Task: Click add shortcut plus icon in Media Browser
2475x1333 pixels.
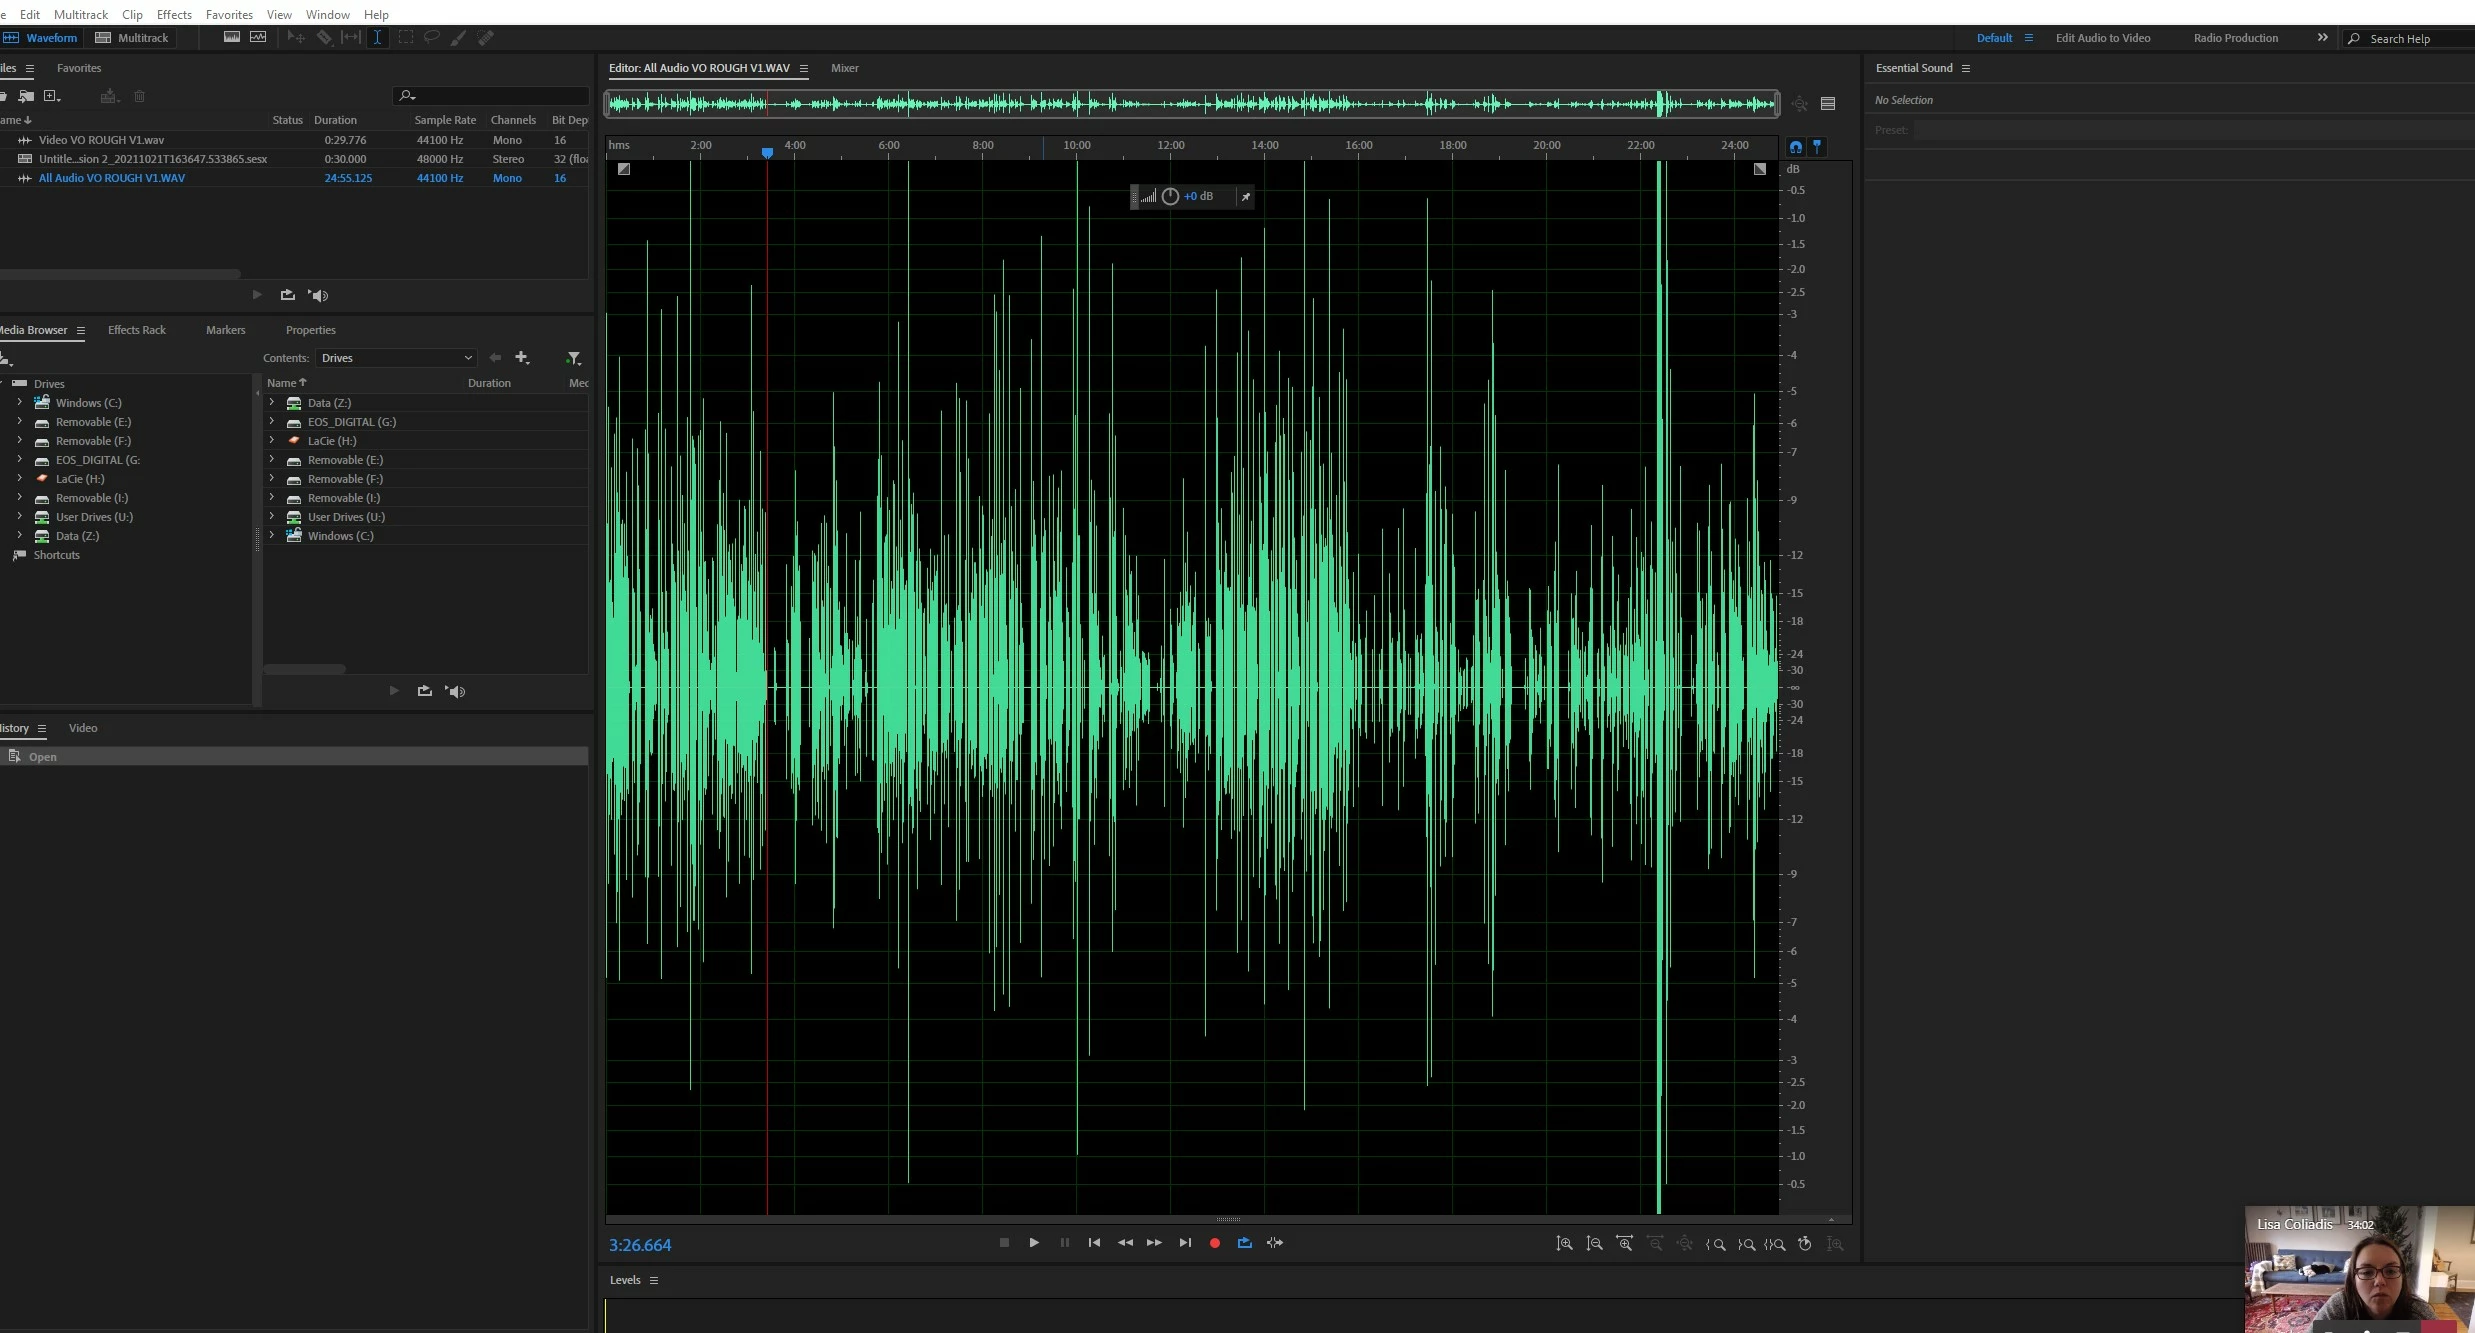Action: (521, 358)
